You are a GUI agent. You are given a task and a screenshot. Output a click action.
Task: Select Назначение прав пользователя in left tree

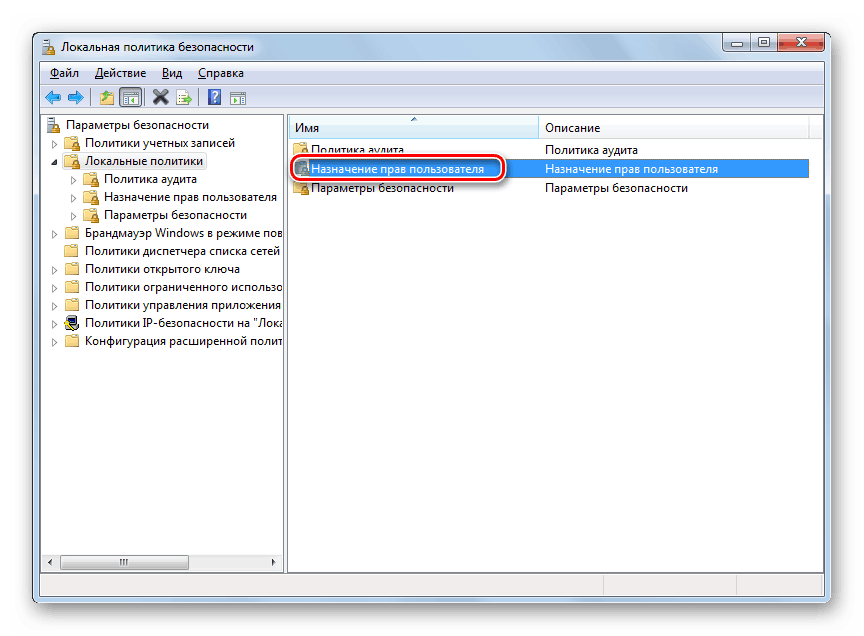[x=190, y=197]
